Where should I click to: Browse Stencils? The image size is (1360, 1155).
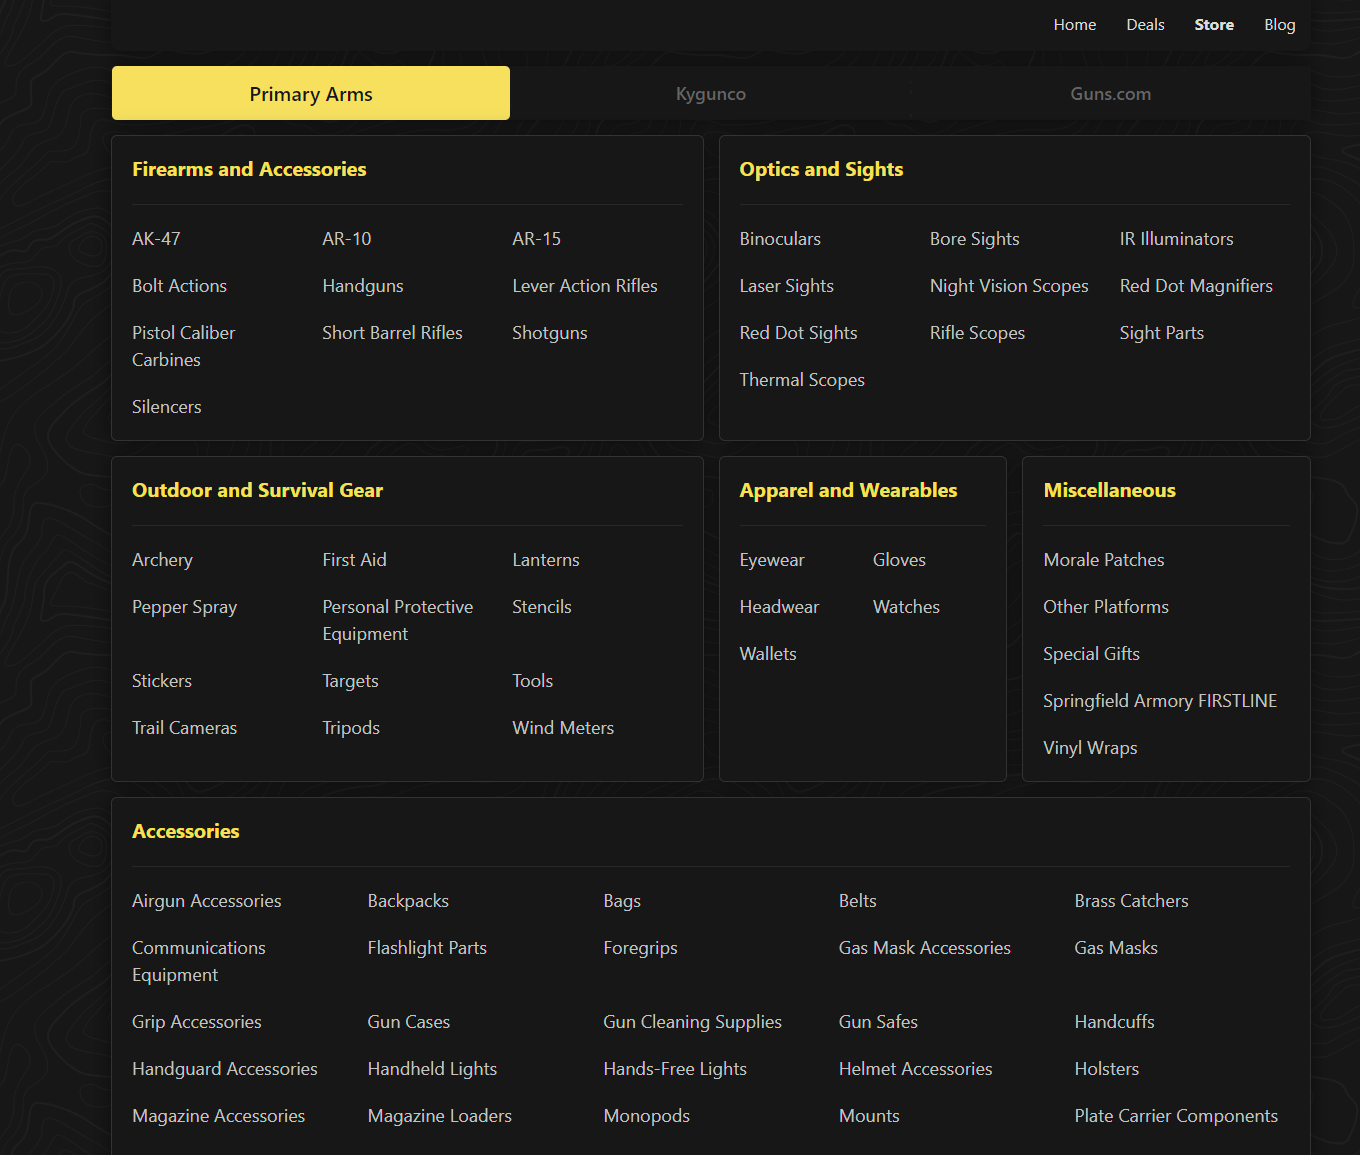541,607
